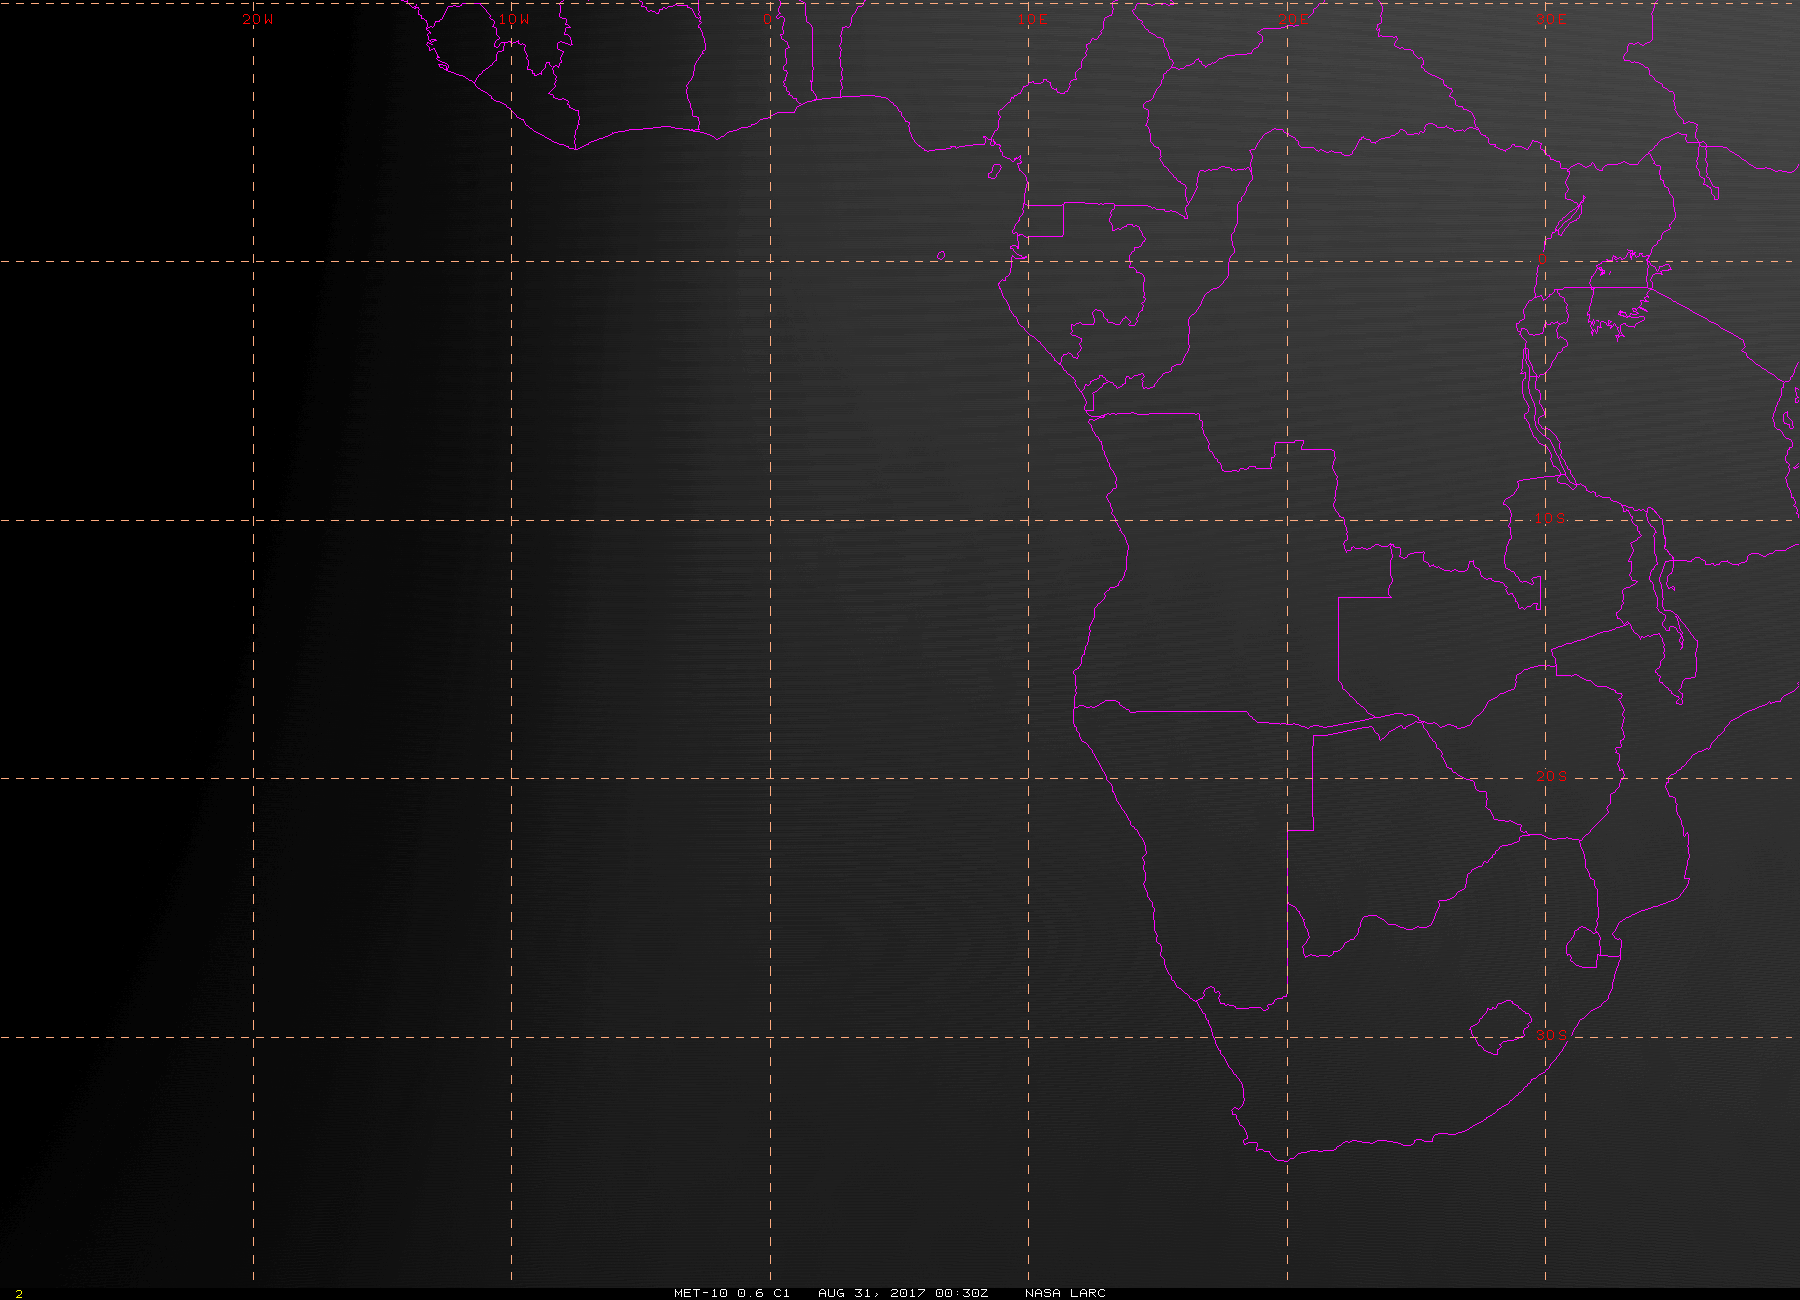Click the 30E longitude label
Screen dimensions: 1800x1300
[x=1551, y=19]
